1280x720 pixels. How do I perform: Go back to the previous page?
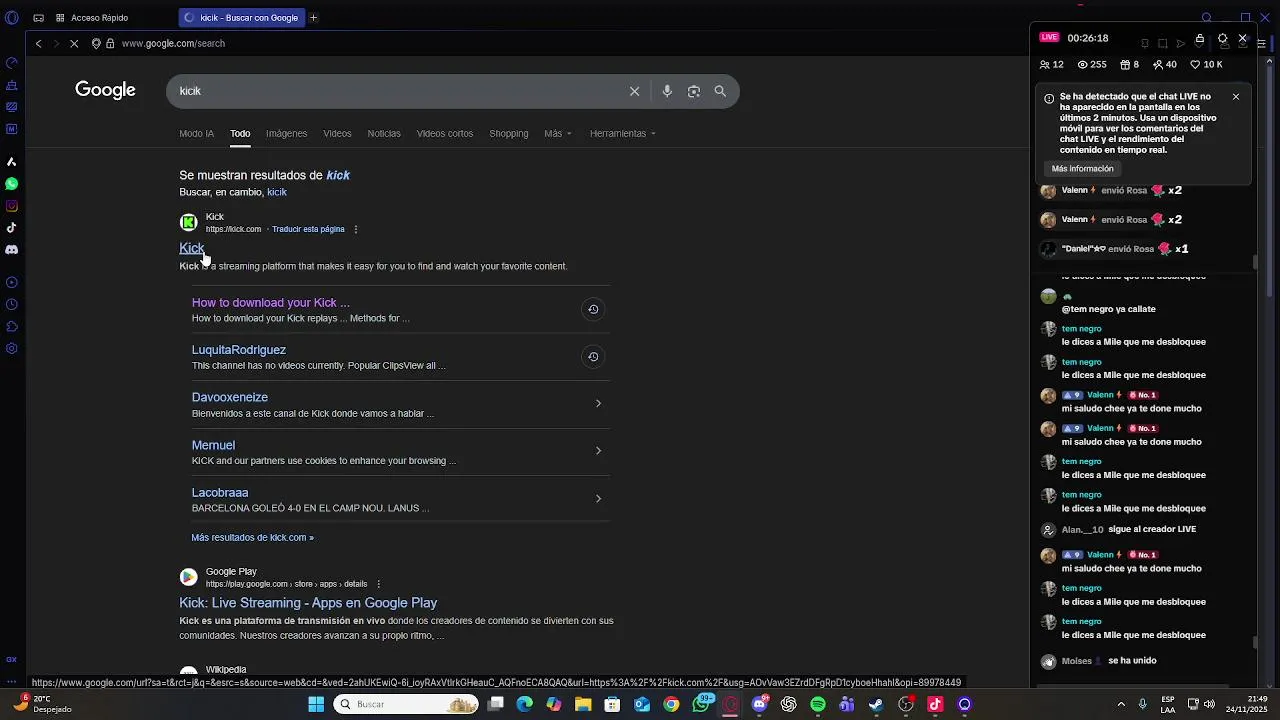(38, 44)
